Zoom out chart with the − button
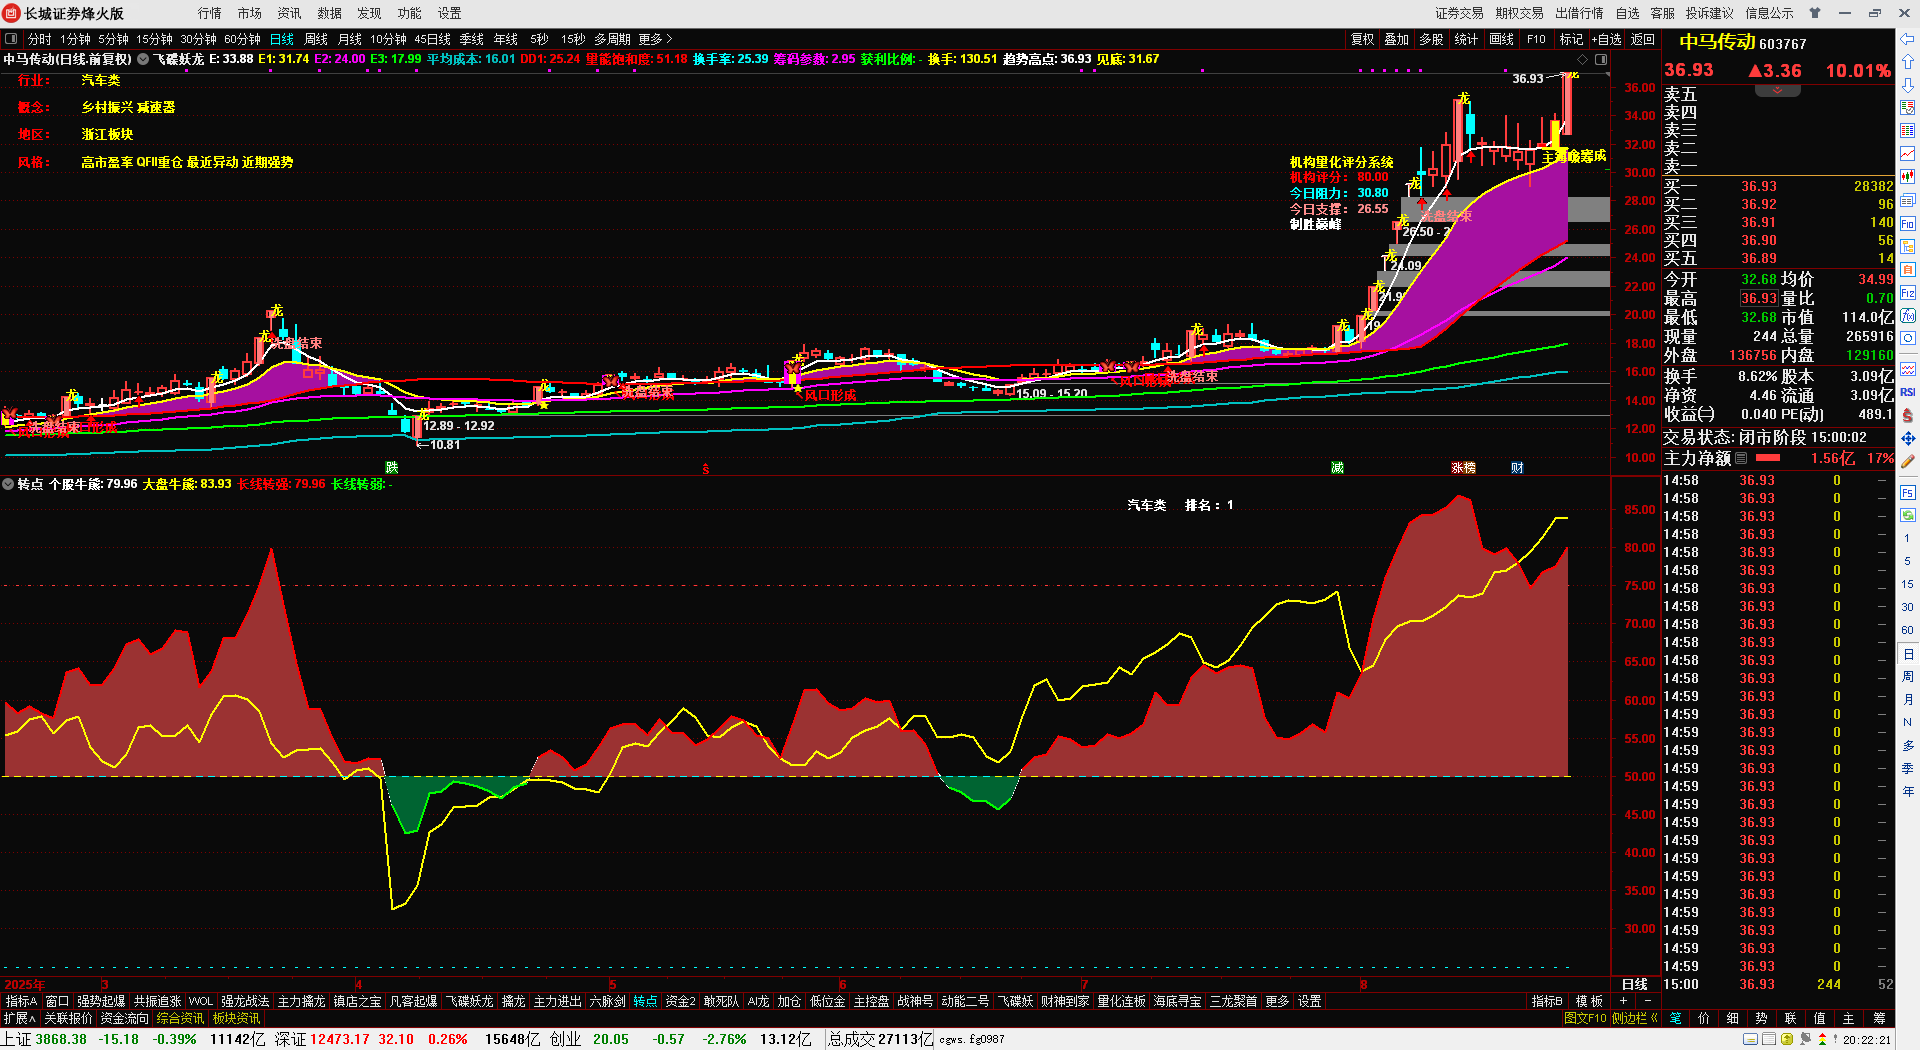The height and width of the screenshot is (1050, 1920). (x=1648, y=1001)
